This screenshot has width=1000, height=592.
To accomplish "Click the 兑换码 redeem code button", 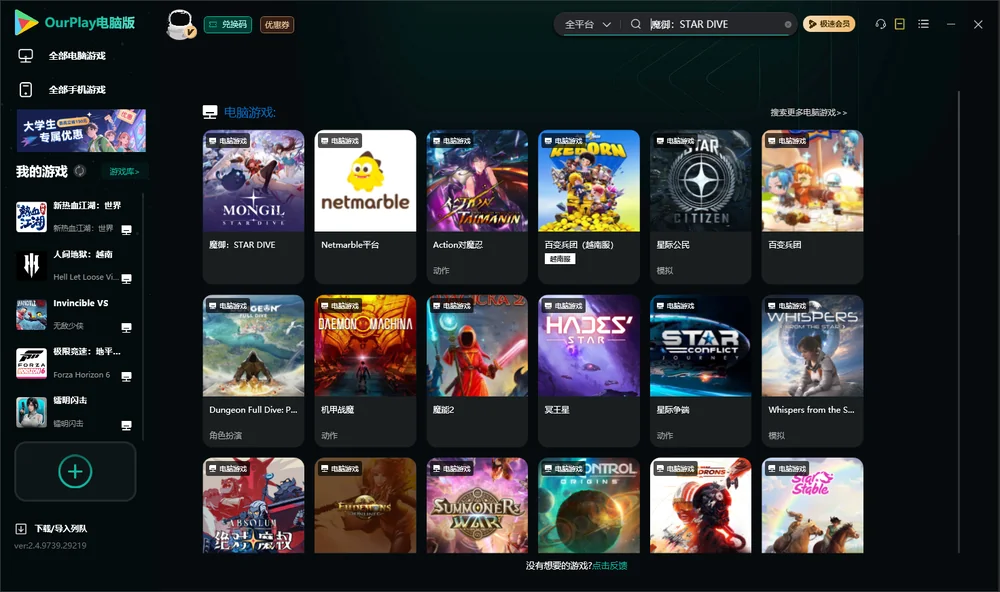I will click(228, 25).
